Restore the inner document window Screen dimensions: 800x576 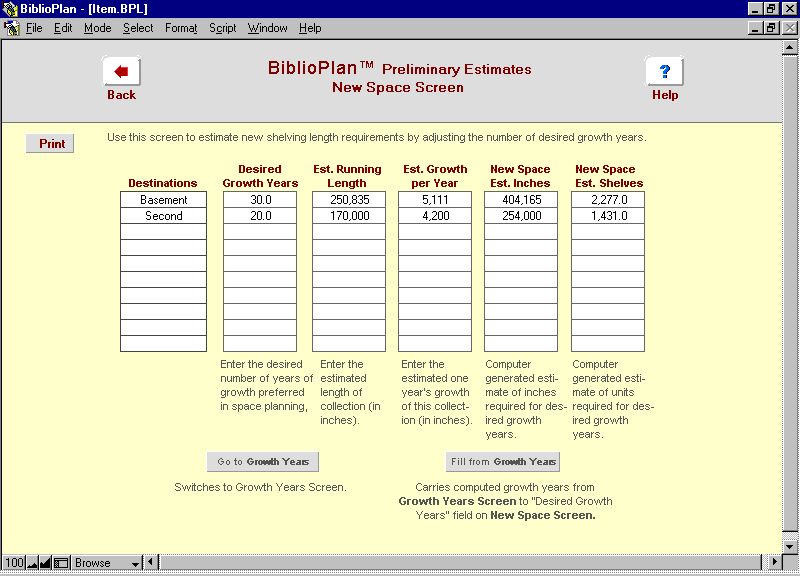click(x=771, y=28)
